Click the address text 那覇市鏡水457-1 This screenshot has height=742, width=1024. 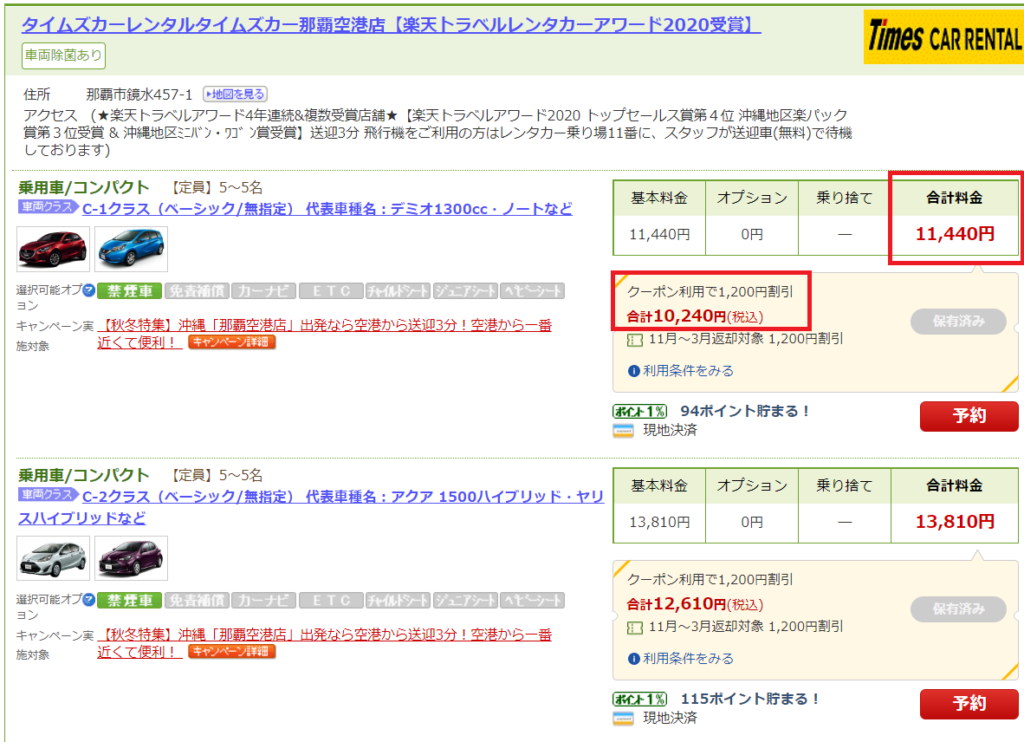140,95
